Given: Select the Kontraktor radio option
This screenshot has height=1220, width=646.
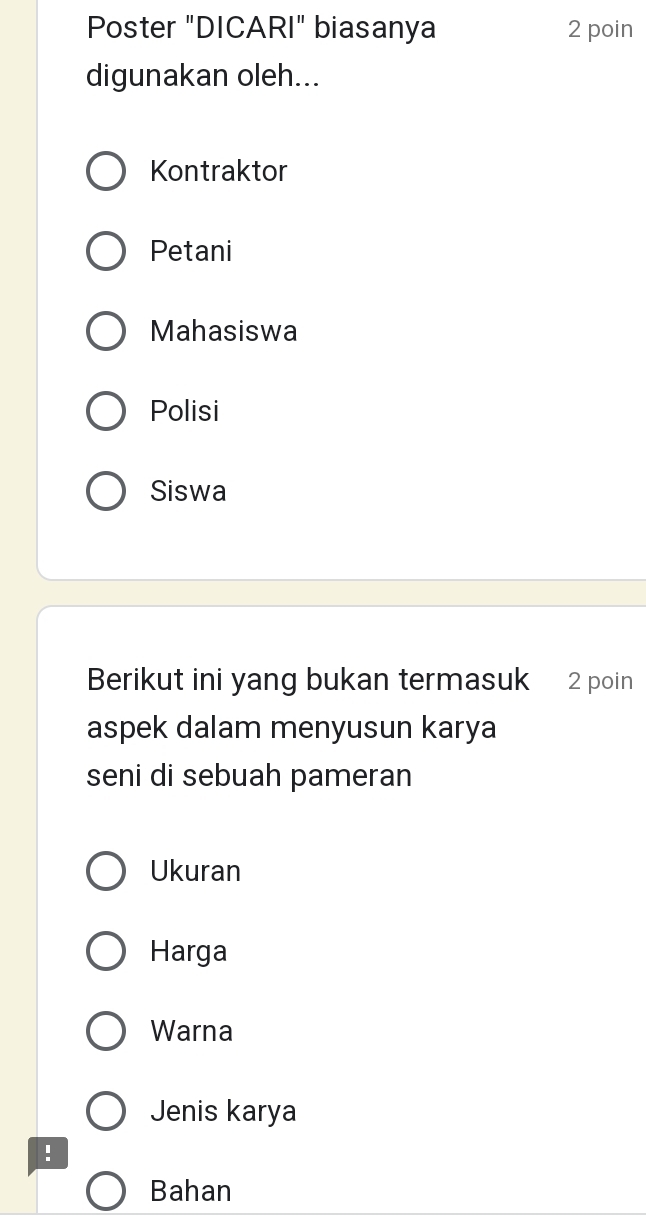Looking at the screenshot, I should [x=106, y=171].
